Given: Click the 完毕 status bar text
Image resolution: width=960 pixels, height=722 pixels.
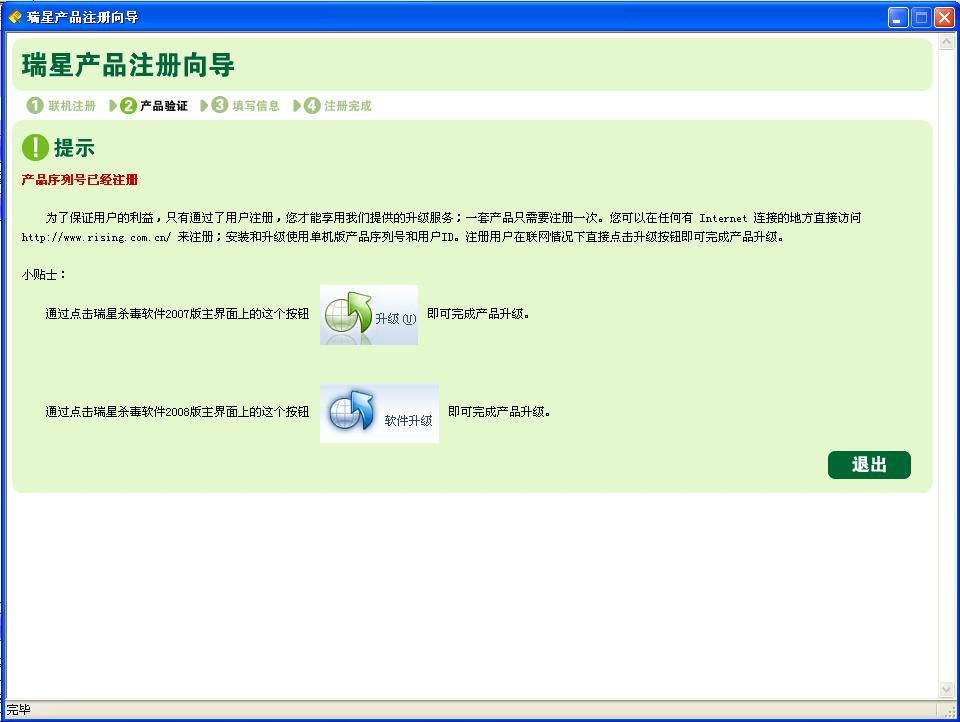Looking at the screenshot, I should click(18, 710).
